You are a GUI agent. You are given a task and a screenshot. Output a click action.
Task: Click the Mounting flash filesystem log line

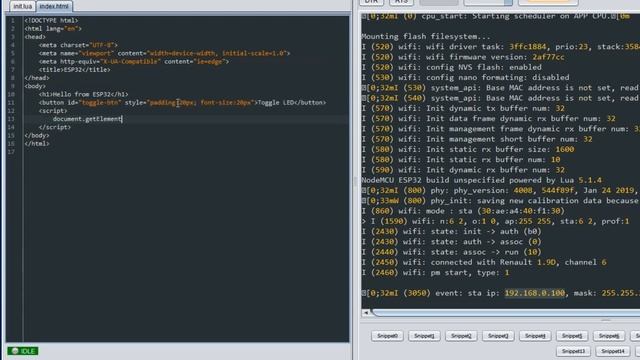tap(426, 36)
